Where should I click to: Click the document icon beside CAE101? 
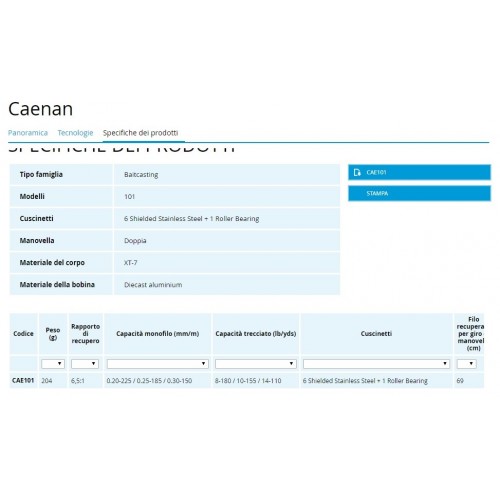pyautogui.click(x=357, y=172)
